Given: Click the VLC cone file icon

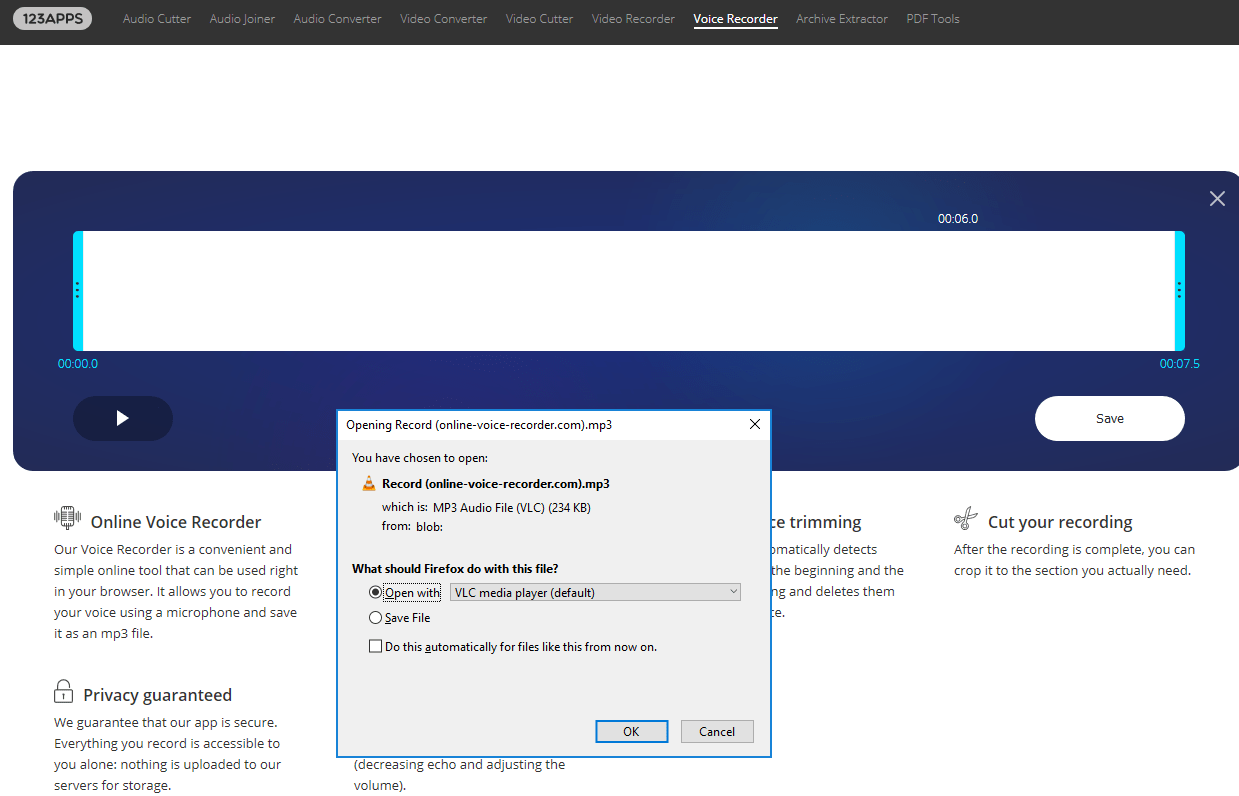Looking at the screenshot, I should coord(369,483).
